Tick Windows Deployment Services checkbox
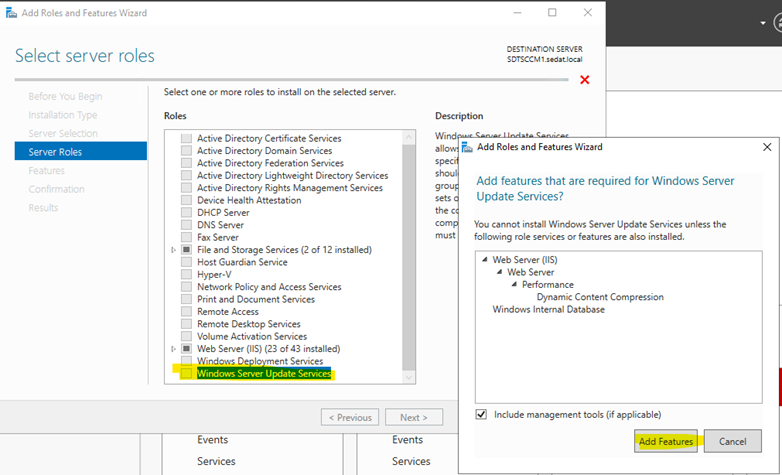Screen dimensions: 782x475 click(x=187, y=361)
